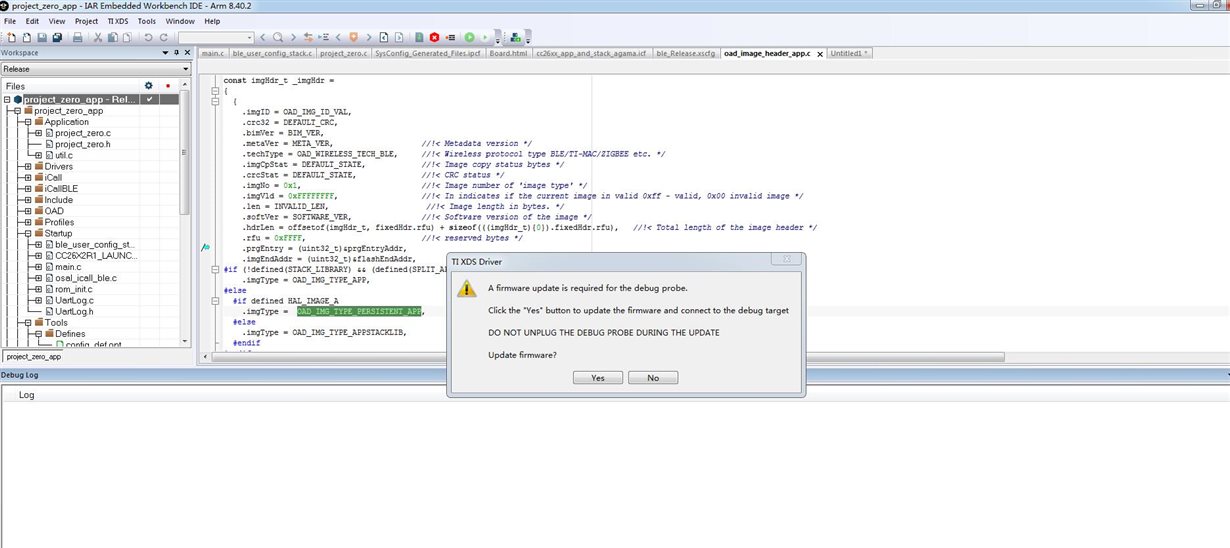Click the red Stop Build icon
The image size is (1230, 548).
(434, 37)
